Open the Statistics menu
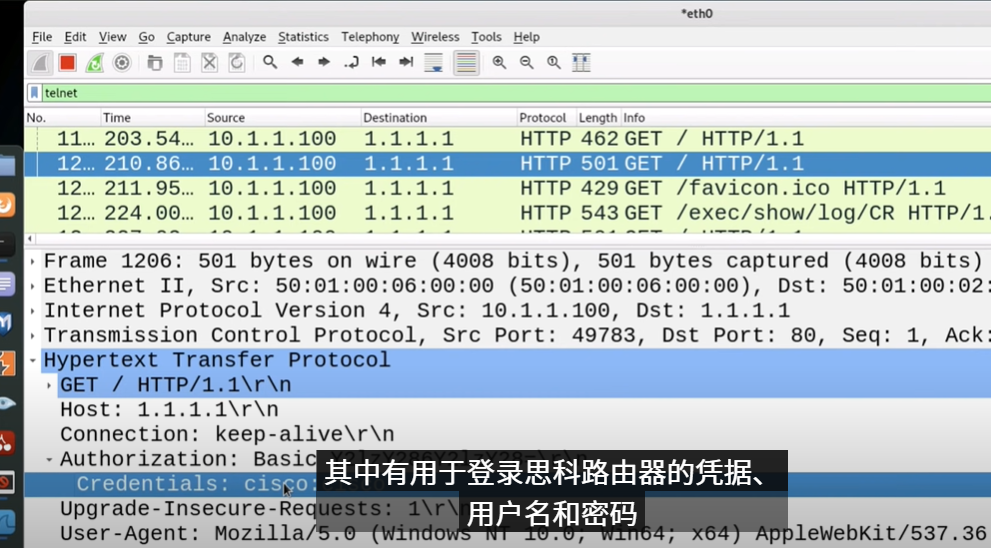The image size is (991, 548). point(303,37)
